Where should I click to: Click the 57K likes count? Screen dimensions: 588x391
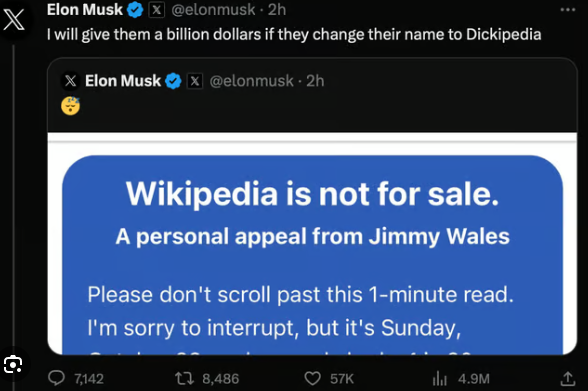pyautogui.click(x=342, y=379)
